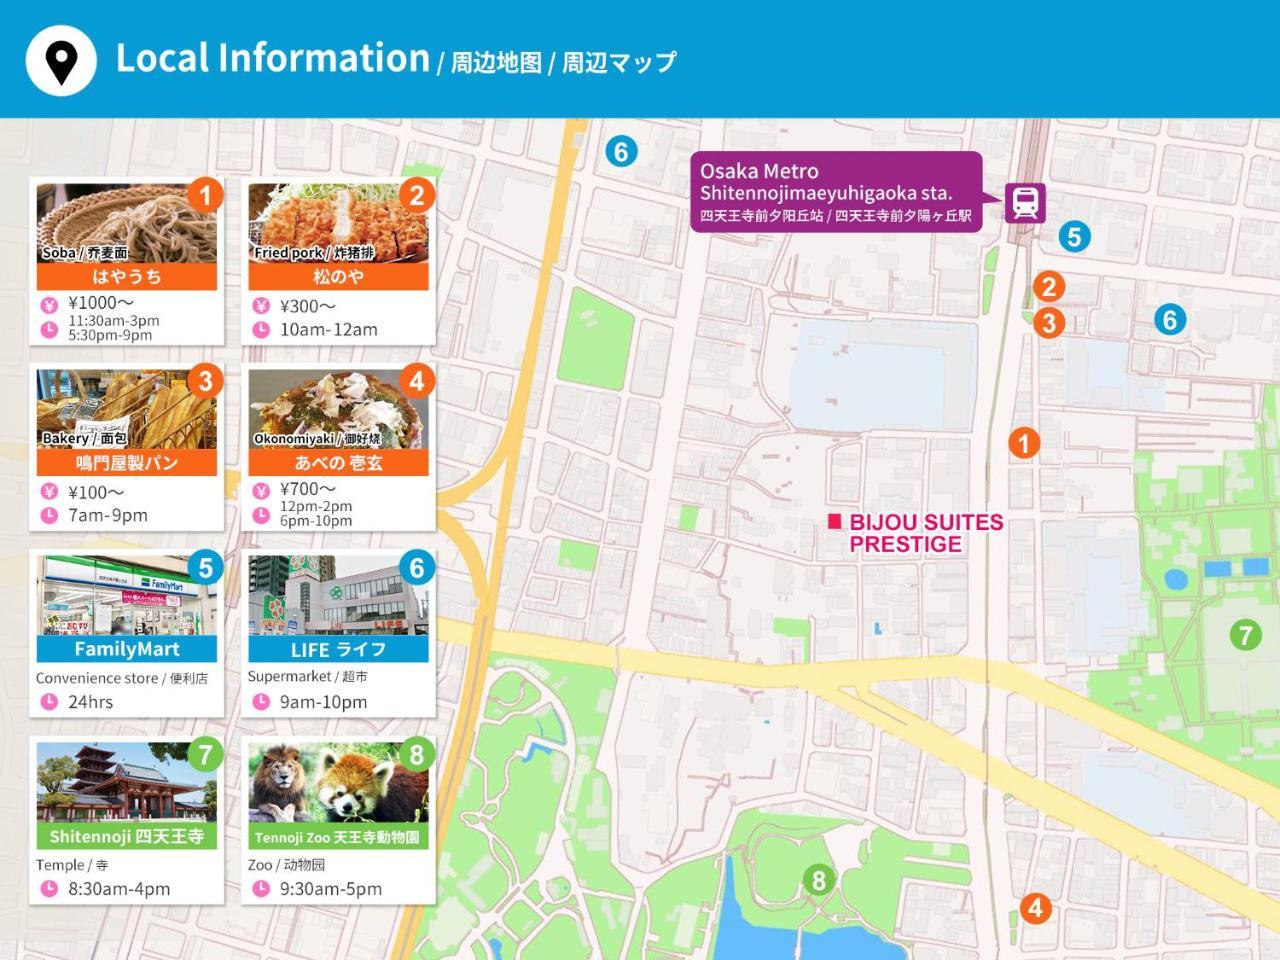Open the bakery bread photo
This screenshot has height=960, width=1280.
(127, 410)
